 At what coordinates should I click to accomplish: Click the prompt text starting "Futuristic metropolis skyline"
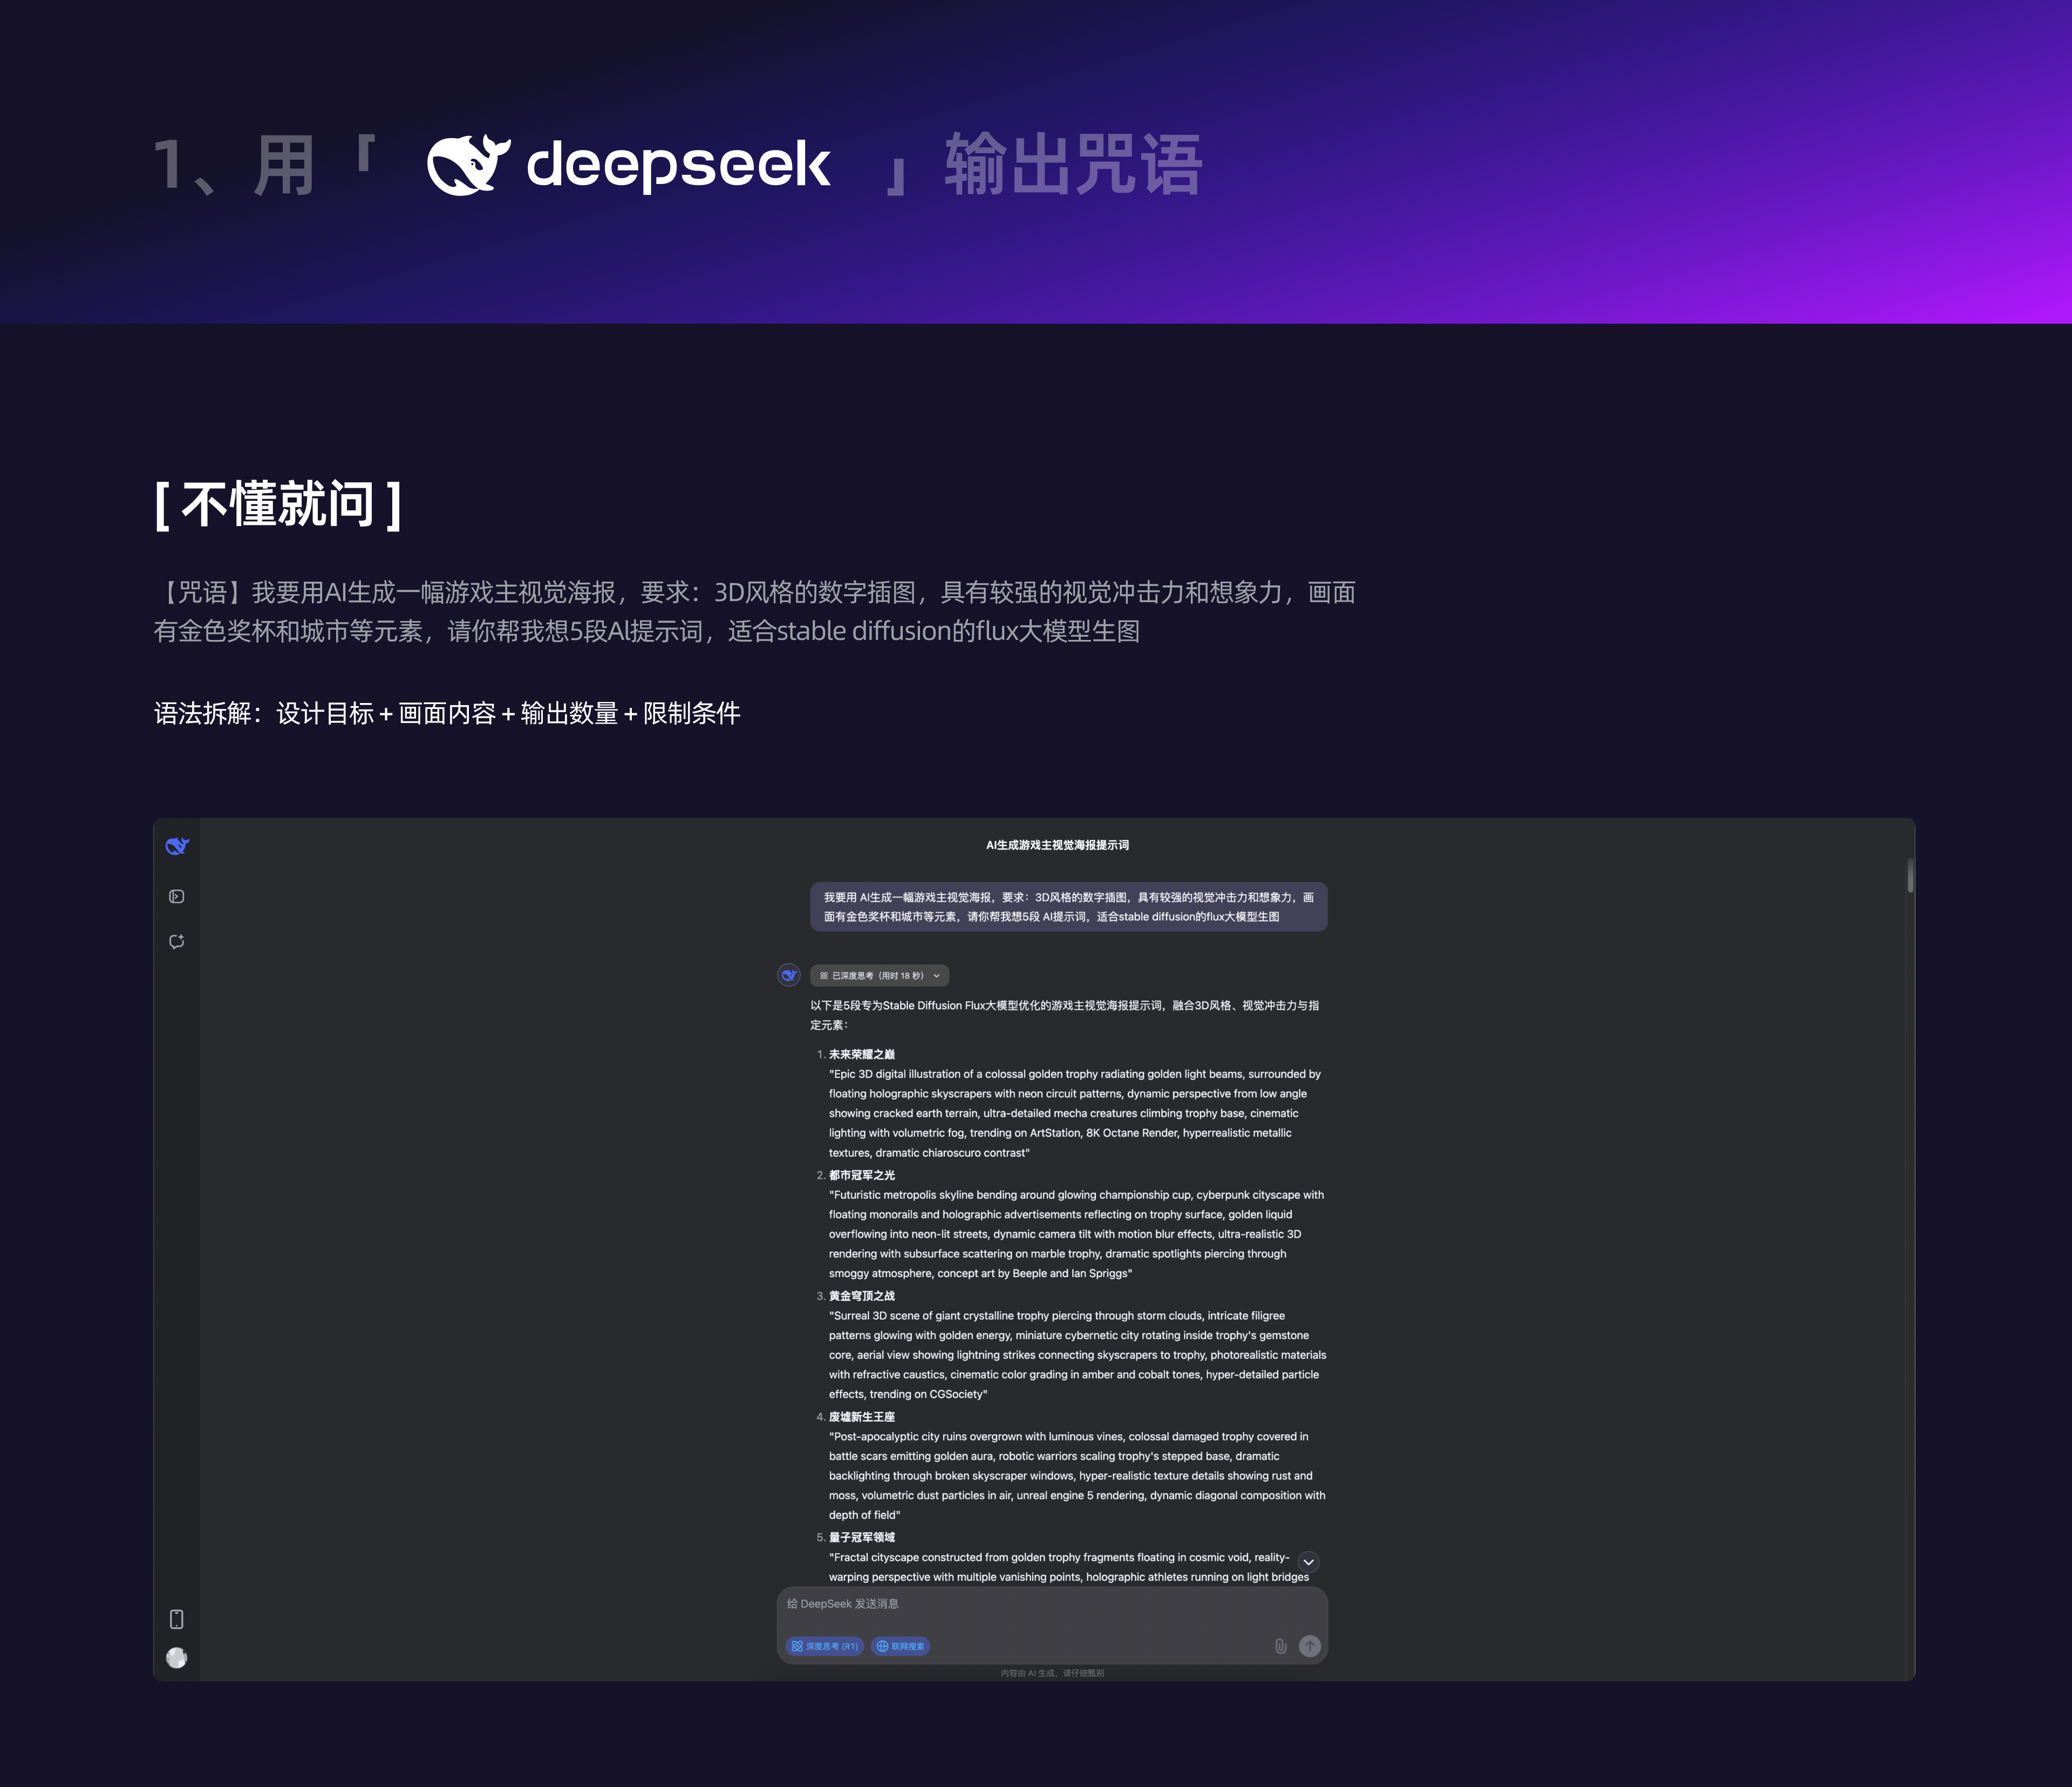(x=1076, y=1234)
